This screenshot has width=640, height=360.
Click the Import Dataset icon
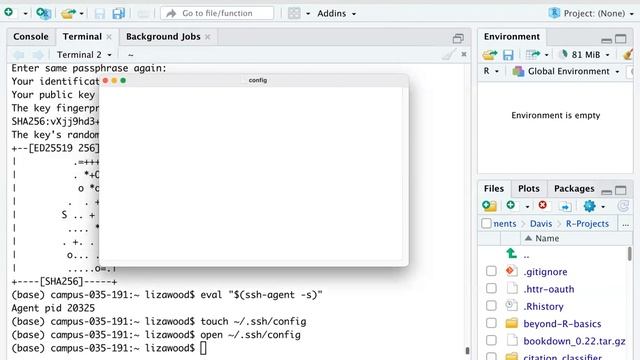[x=532, y=54]
